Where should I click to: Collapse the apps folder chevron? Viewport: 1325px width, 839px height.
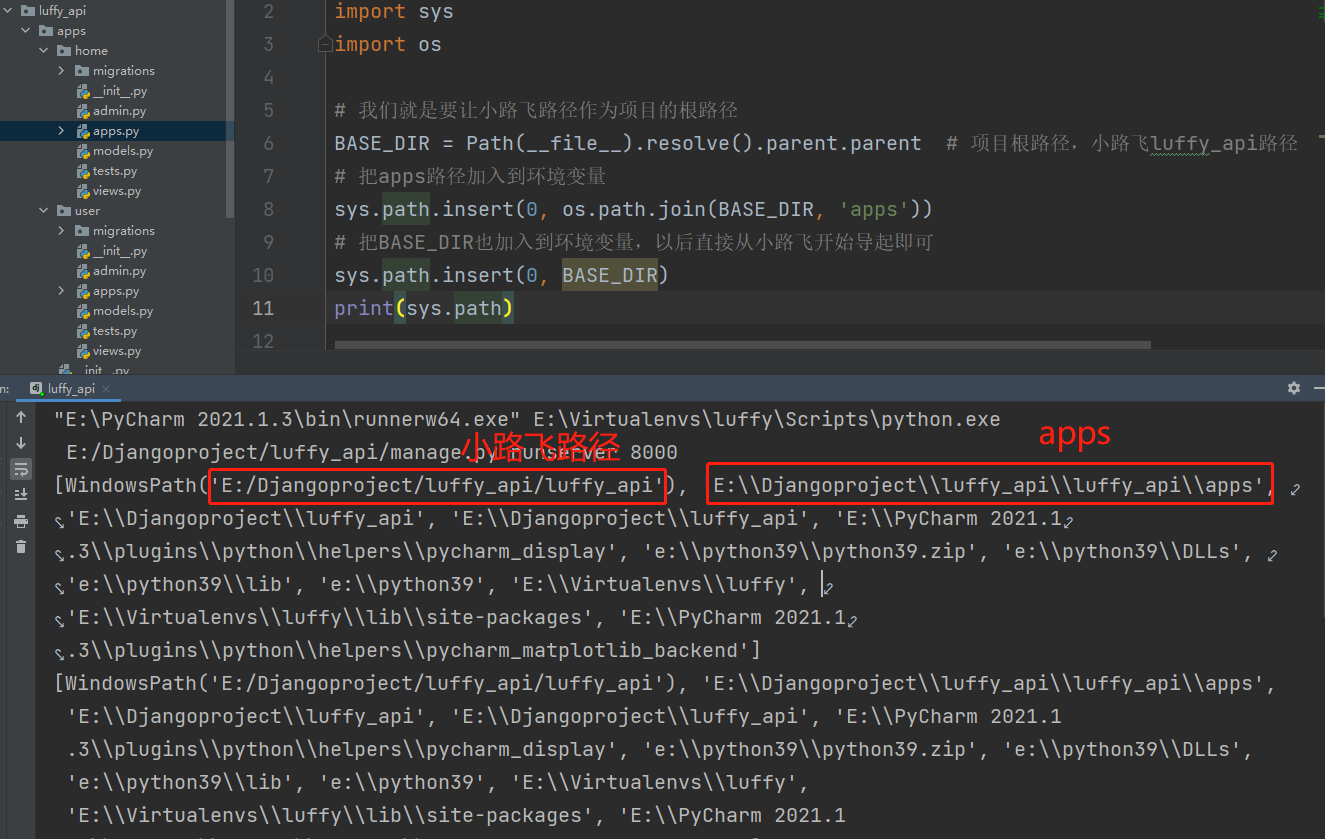point(27,31)
